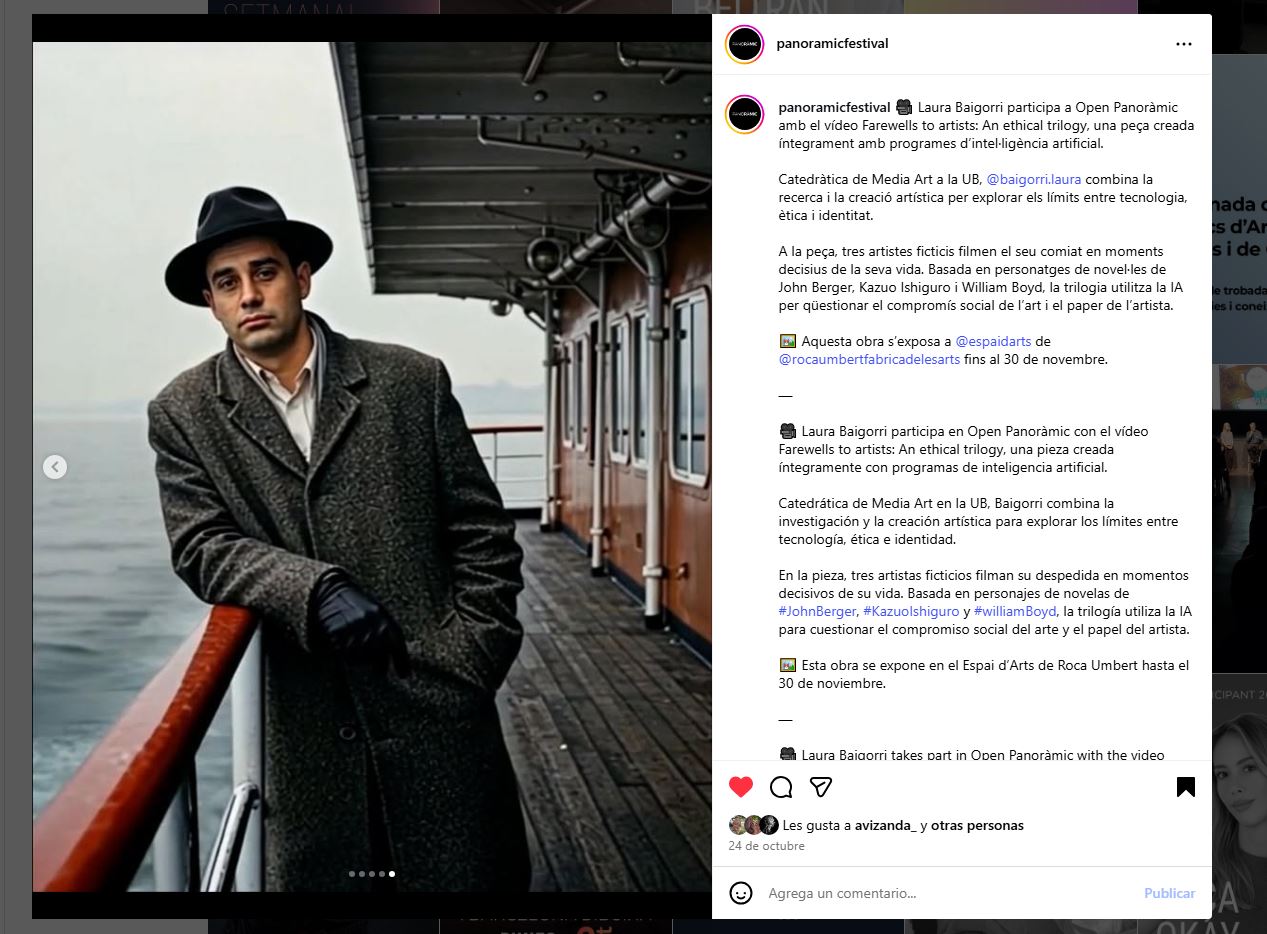
Task: Open the #williamBoyd hashtag
Action: [1015, 611]
